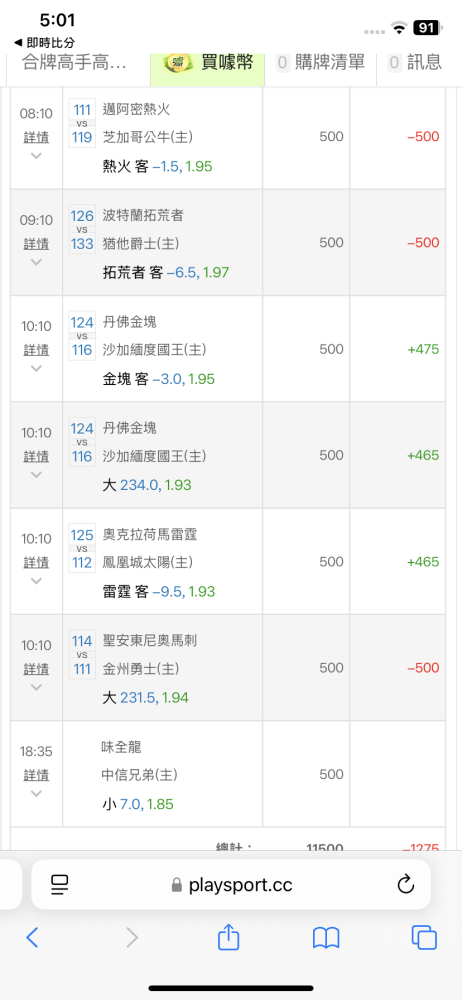The image size is (462, 1000).
Task: Expand chevron under 09:10 Trail Blazers game
Action: pos(36,262)
